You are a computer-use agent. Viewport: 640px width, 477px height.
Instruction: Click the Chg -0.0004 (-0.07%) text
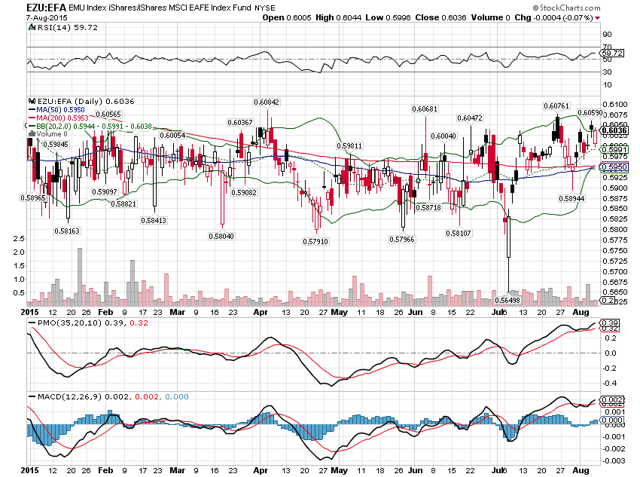pyautogui.click(x=553, y=18)
